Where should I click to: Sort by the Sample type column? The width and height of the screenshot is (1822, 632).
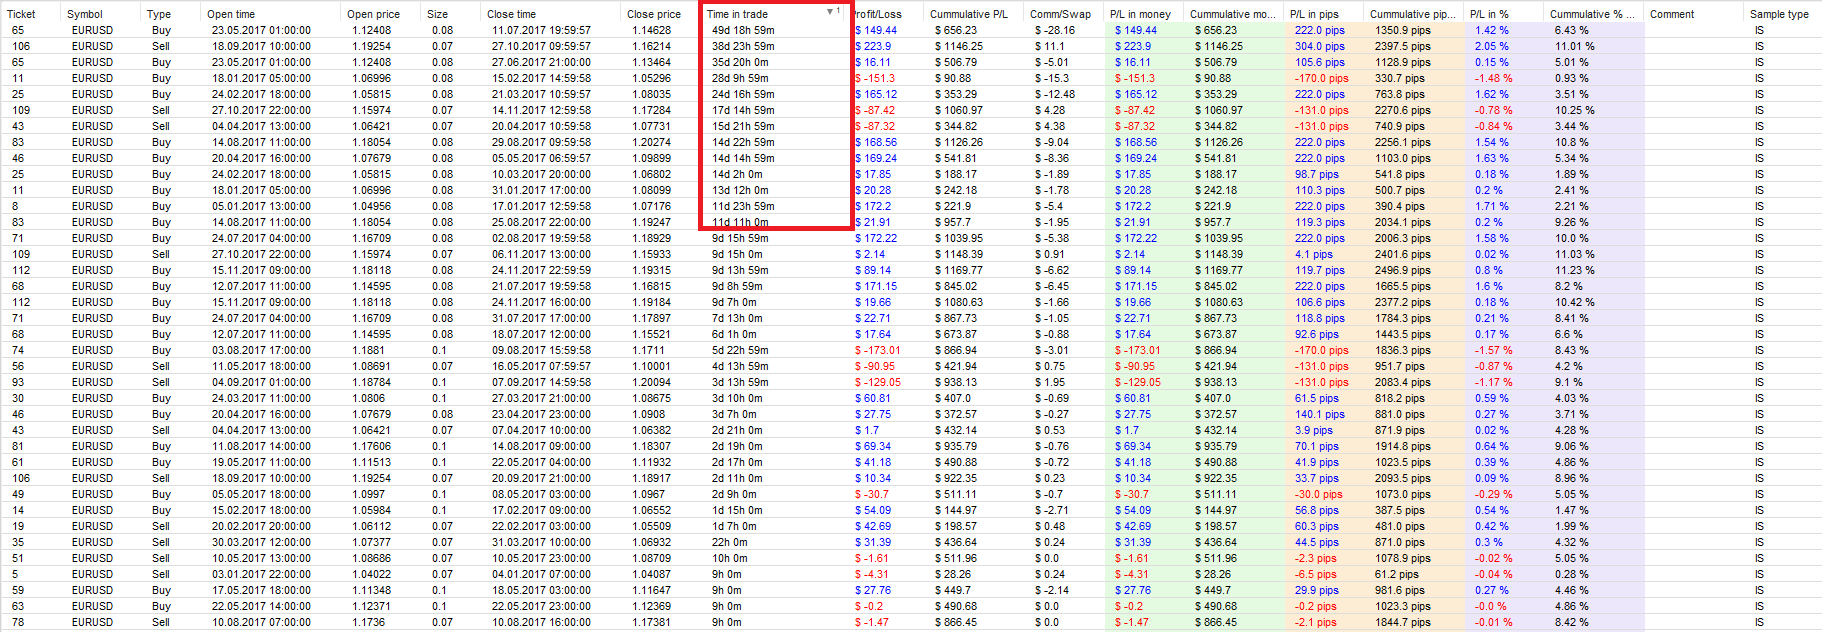1779,14
